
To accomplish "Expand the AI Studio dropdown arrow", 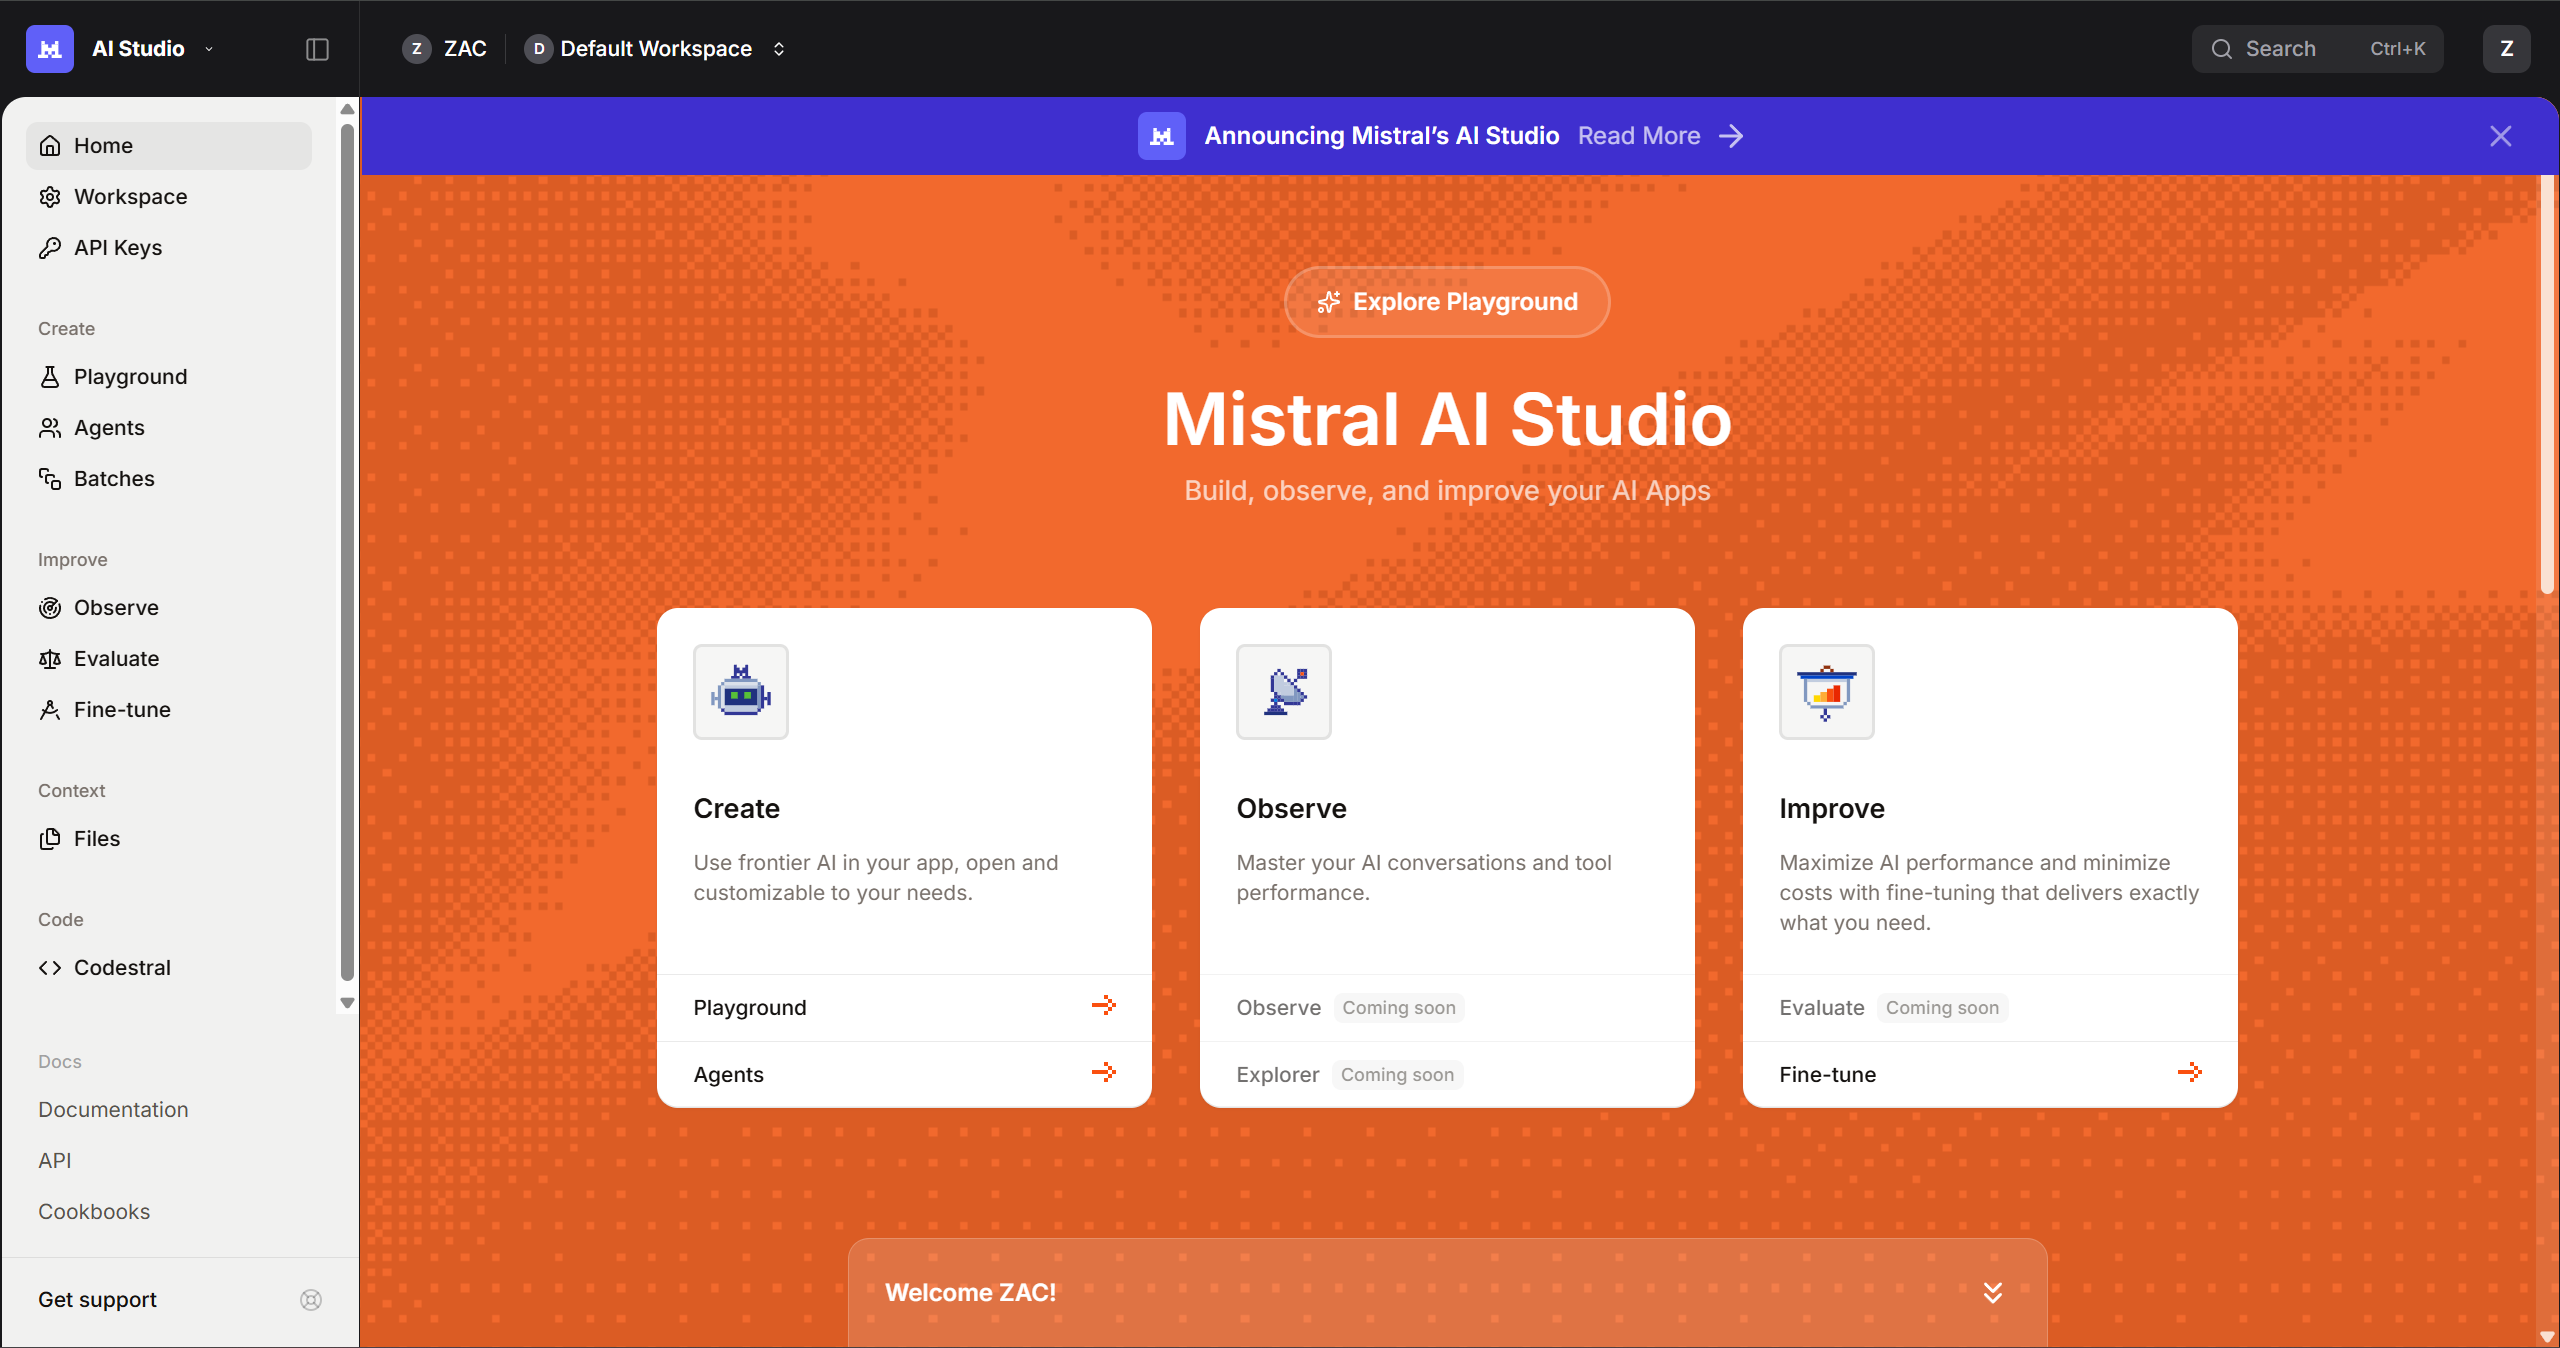I will 208,49.
